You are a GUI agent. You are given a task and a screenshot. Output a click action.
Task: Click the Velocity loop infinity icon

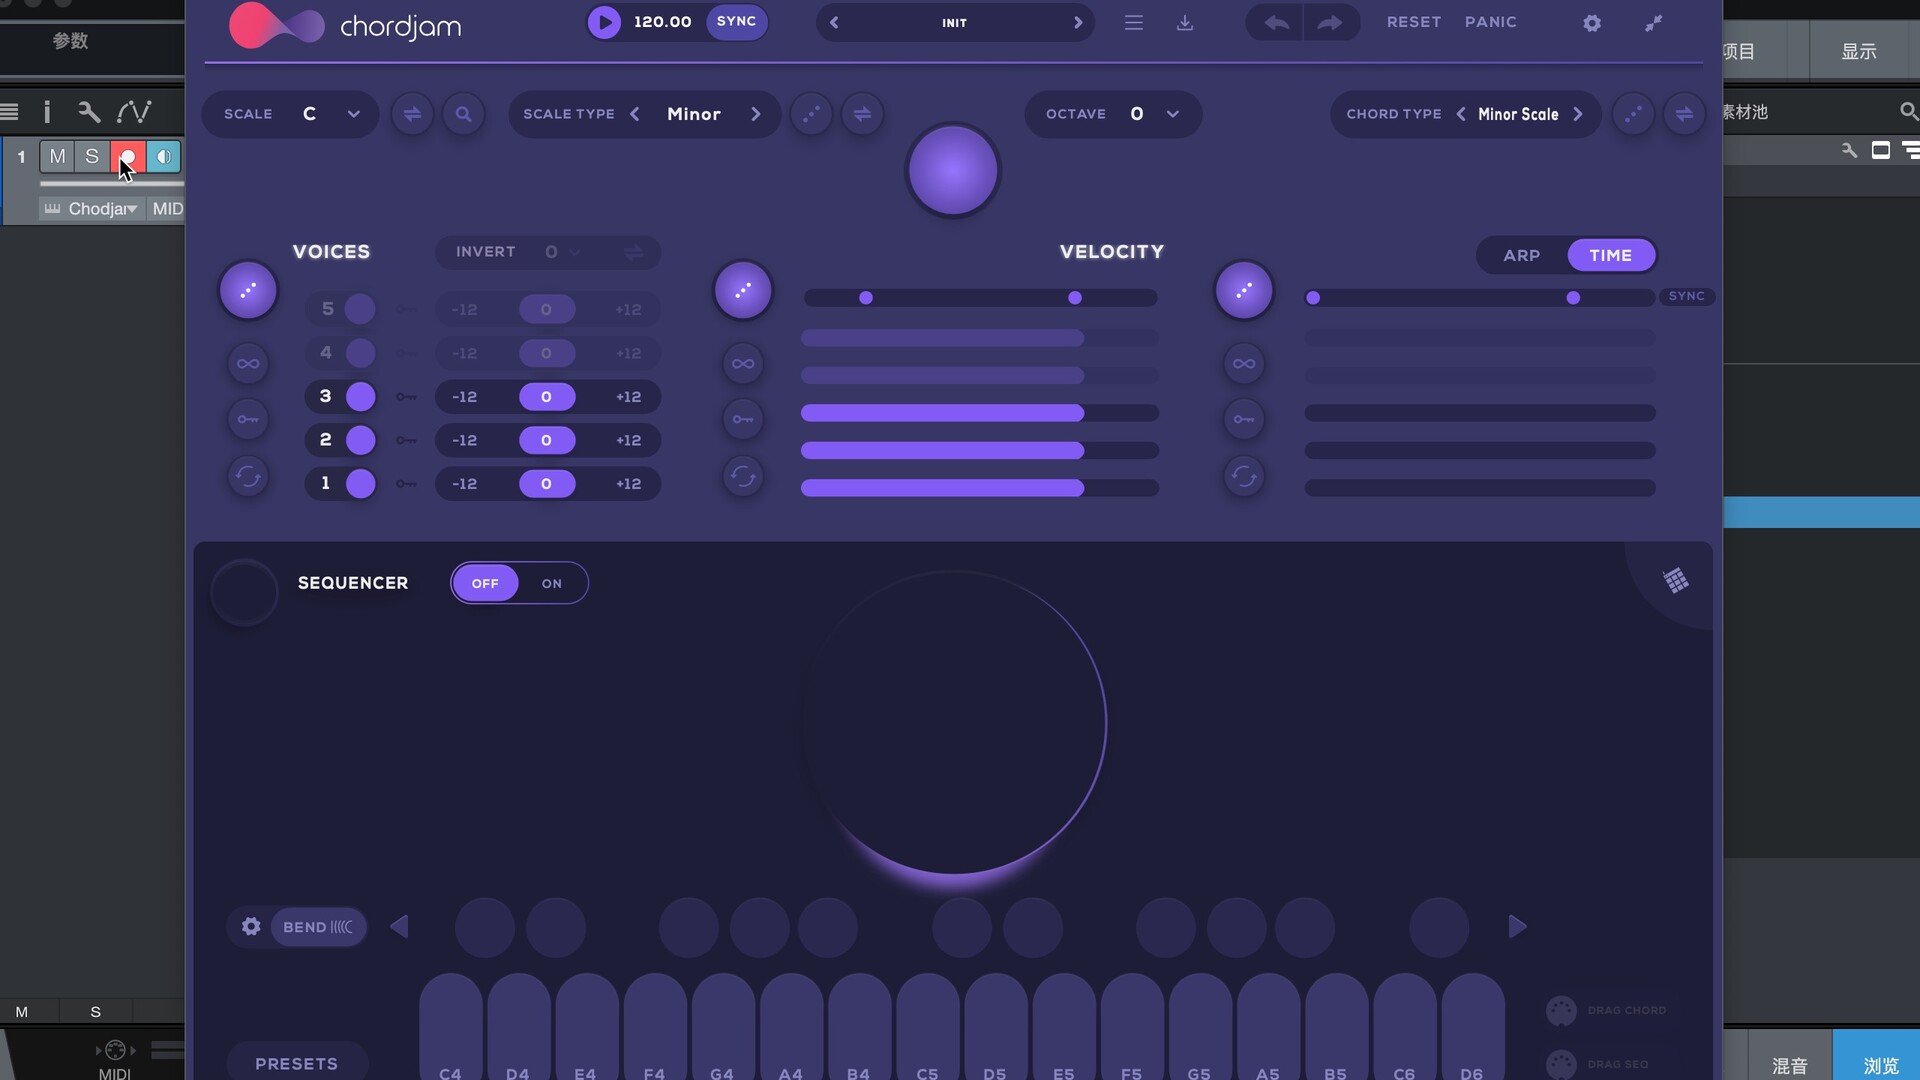(743, 364)
